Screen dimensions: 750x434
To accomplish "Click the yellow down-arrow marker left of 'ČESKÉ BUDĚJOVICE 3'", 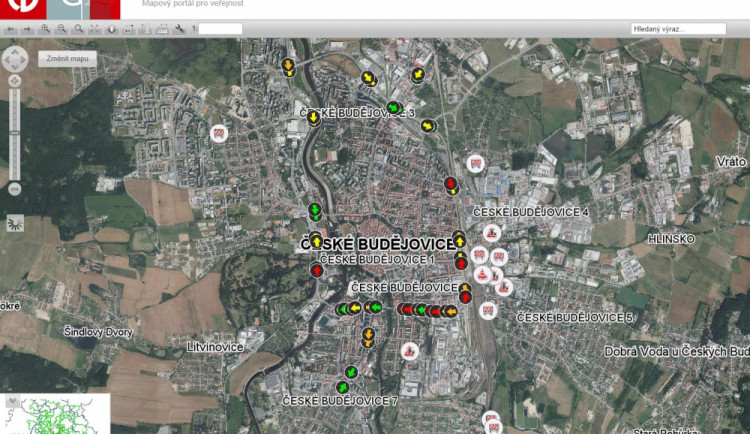I will tap(313, 117).
